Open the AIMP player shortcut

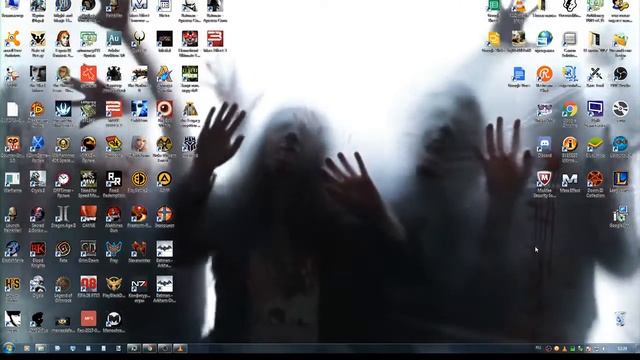164,179
